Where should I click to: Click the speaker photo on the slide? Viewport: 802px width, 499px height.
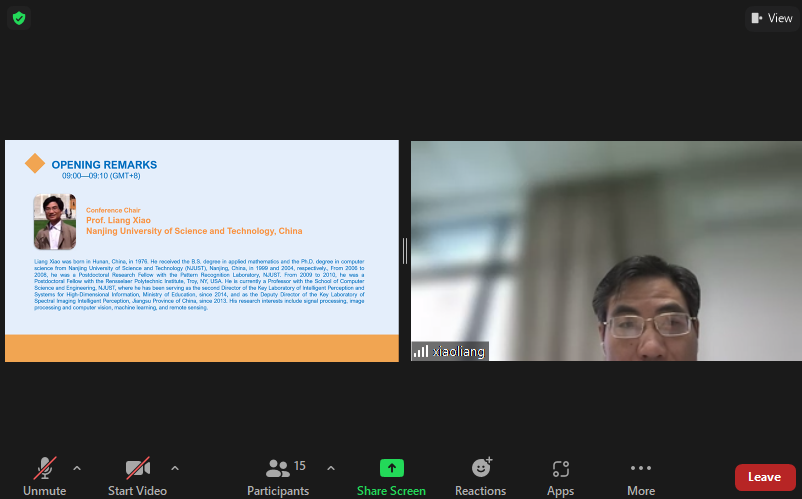55,222
